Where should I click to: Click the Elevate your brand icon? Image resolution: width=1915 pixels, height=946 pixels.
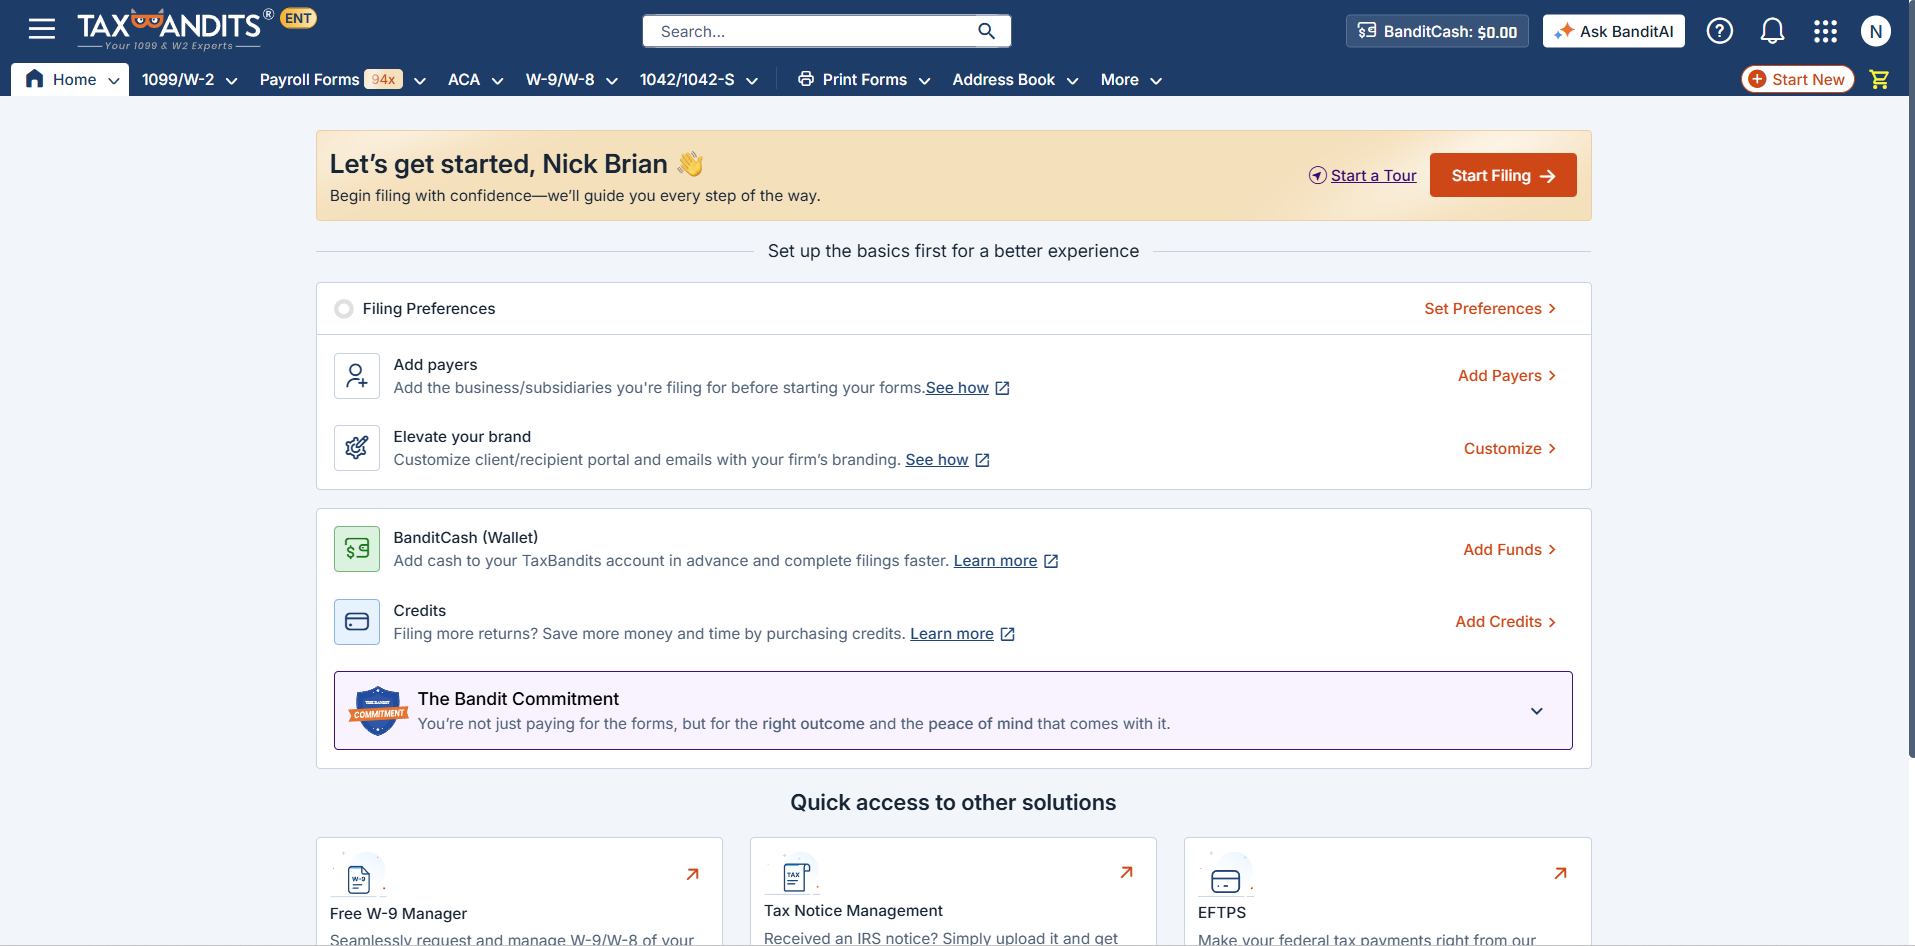click(x=357, y=448)
